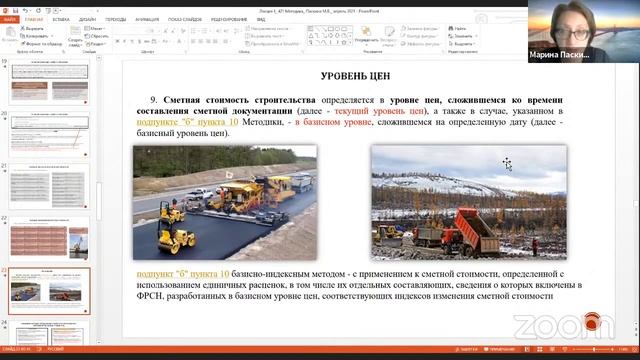Click the Save icon in quick access toolbar
Viewport: 640px width, 360px height.
pos(16,11)
